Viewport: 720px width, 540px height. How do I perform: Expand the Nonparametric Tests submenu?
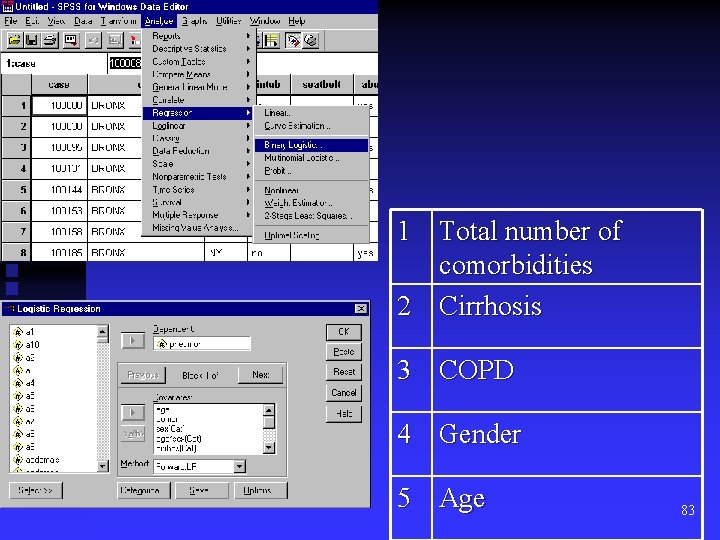[x=197, y=176]
